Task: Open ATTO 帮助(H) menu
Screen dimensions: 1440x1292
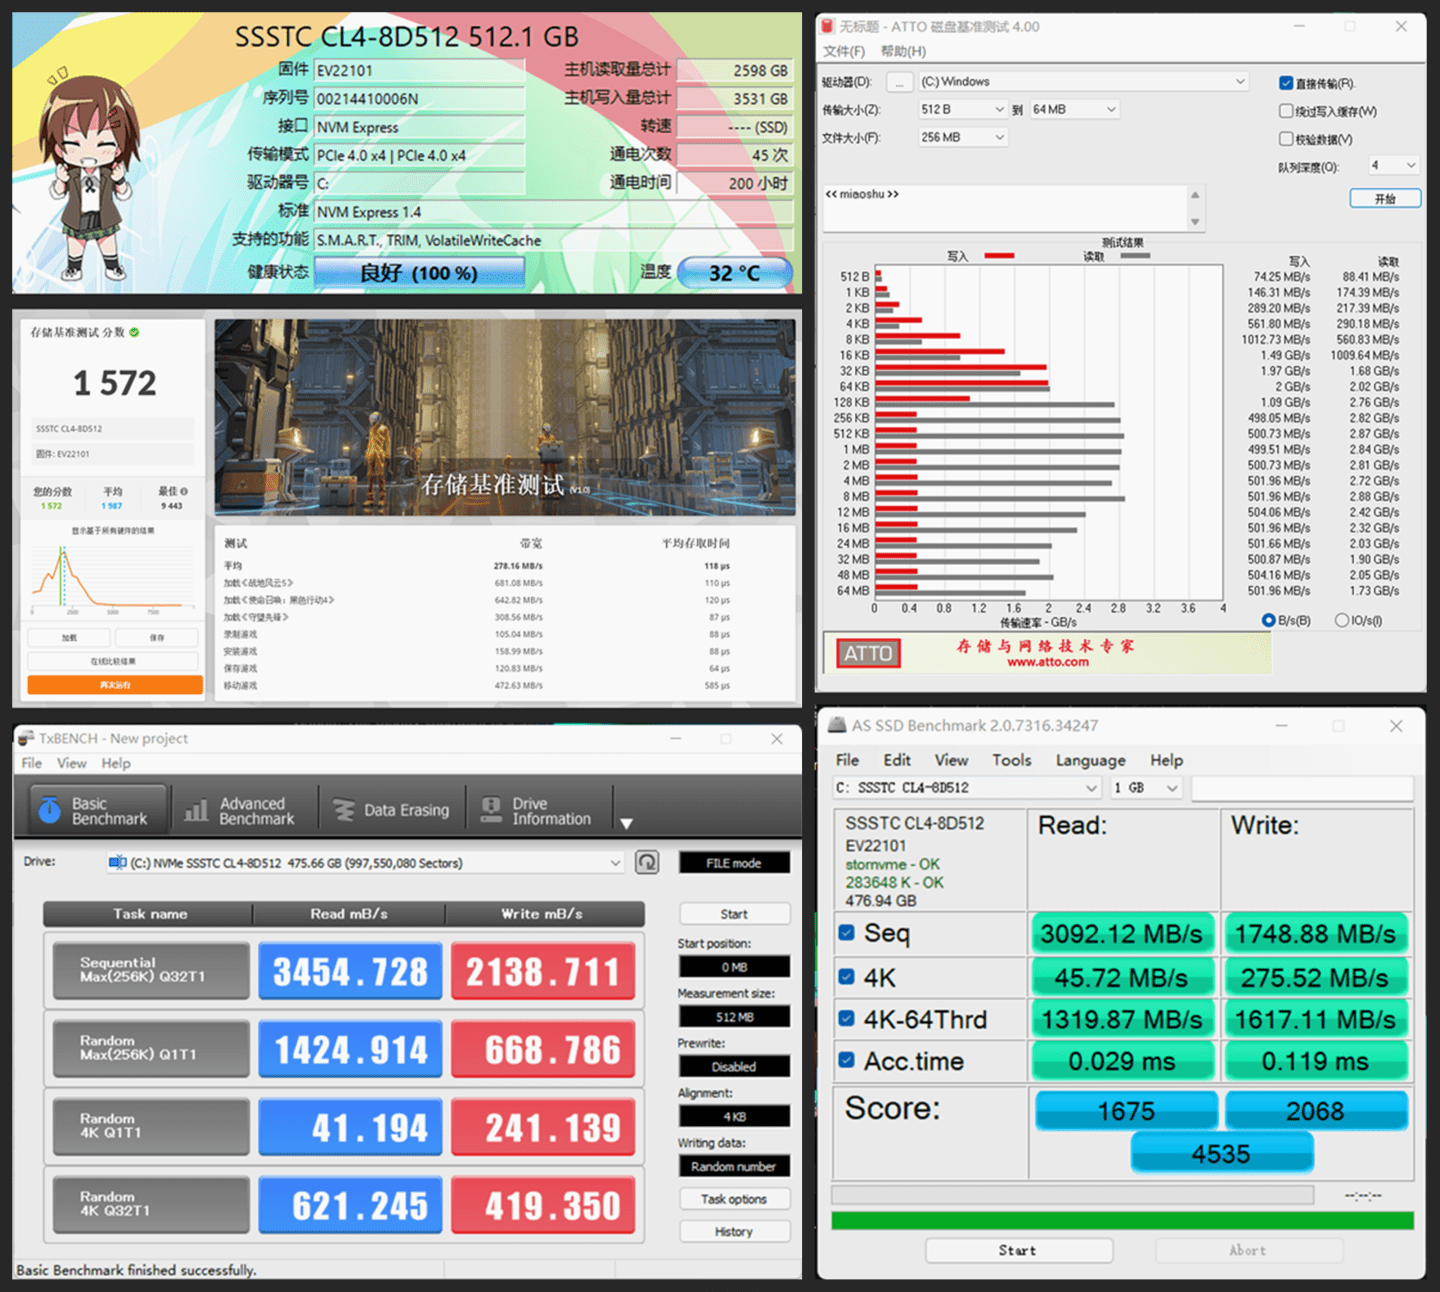Action: tap(903, 51)
